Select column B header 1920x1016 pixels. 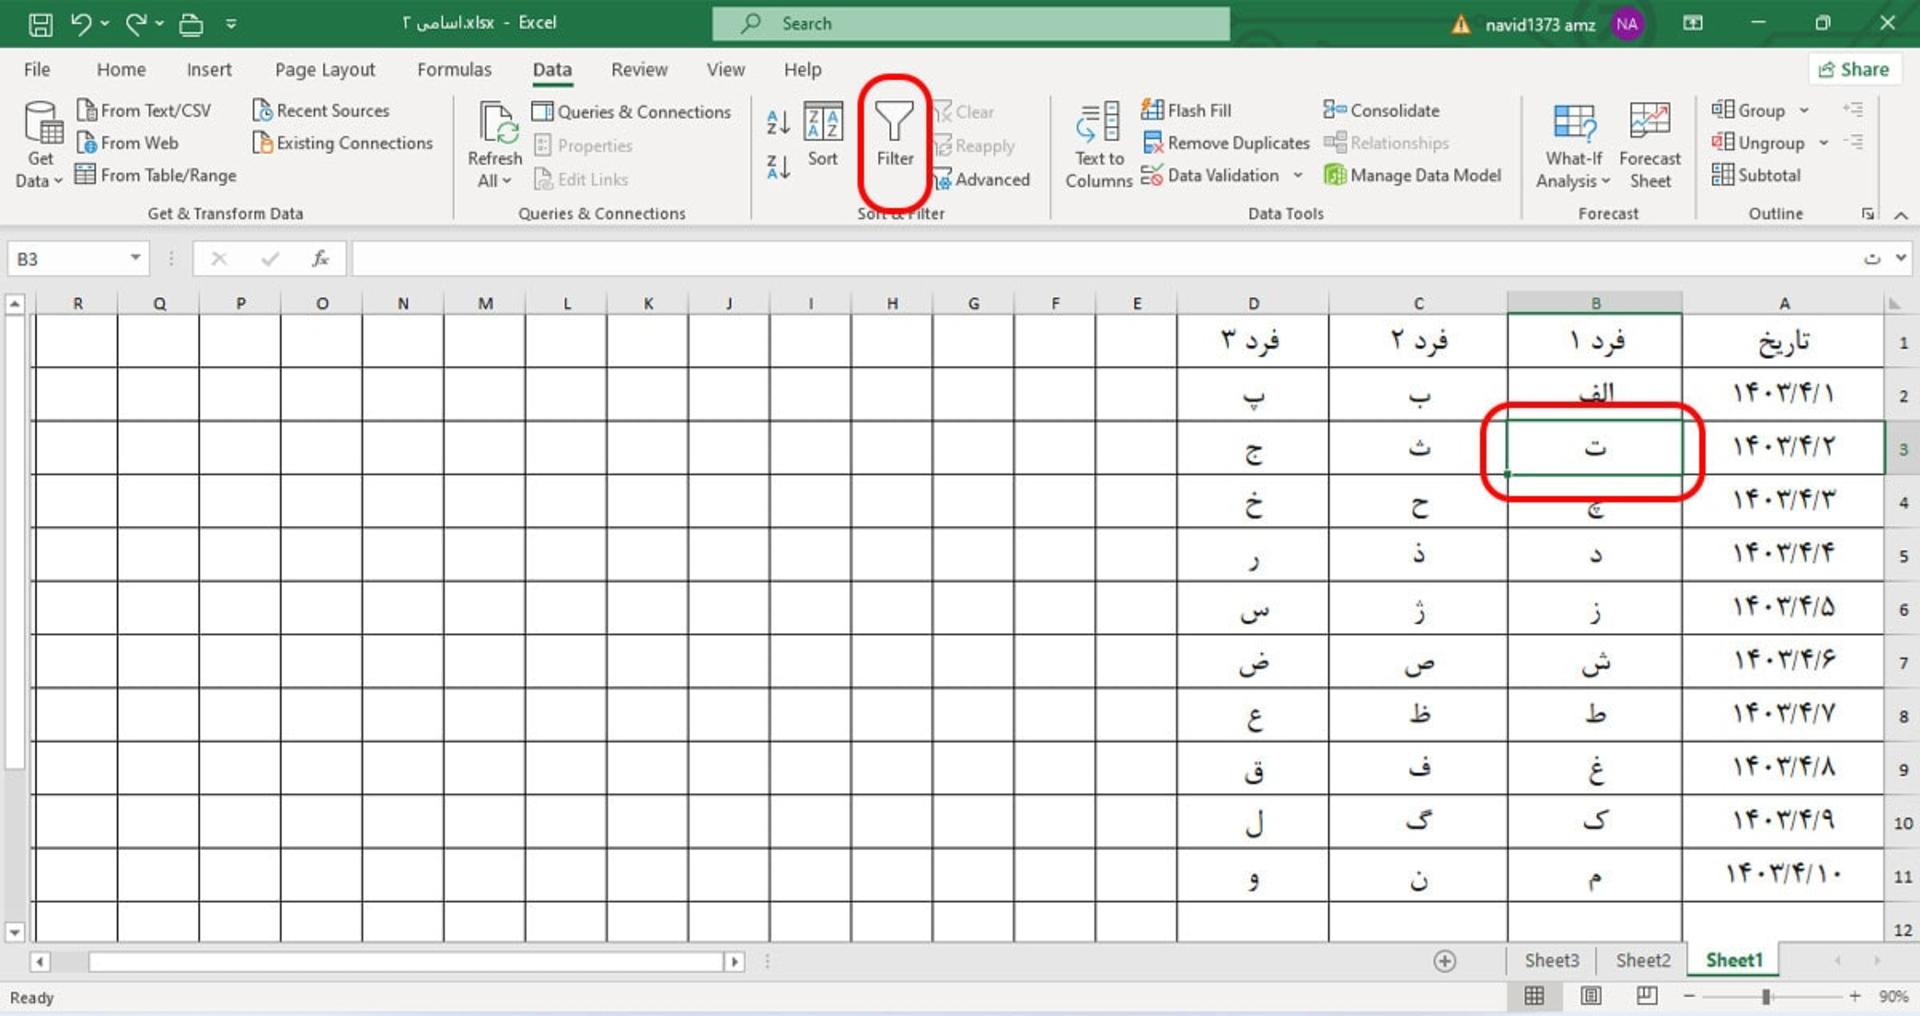tap(1596, 303)
